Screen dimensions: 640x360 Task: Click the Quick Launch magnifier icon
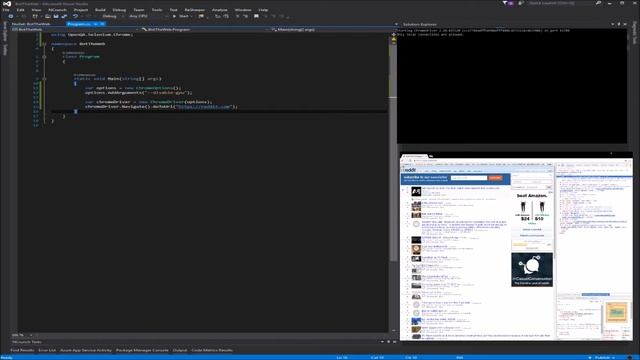598,3
